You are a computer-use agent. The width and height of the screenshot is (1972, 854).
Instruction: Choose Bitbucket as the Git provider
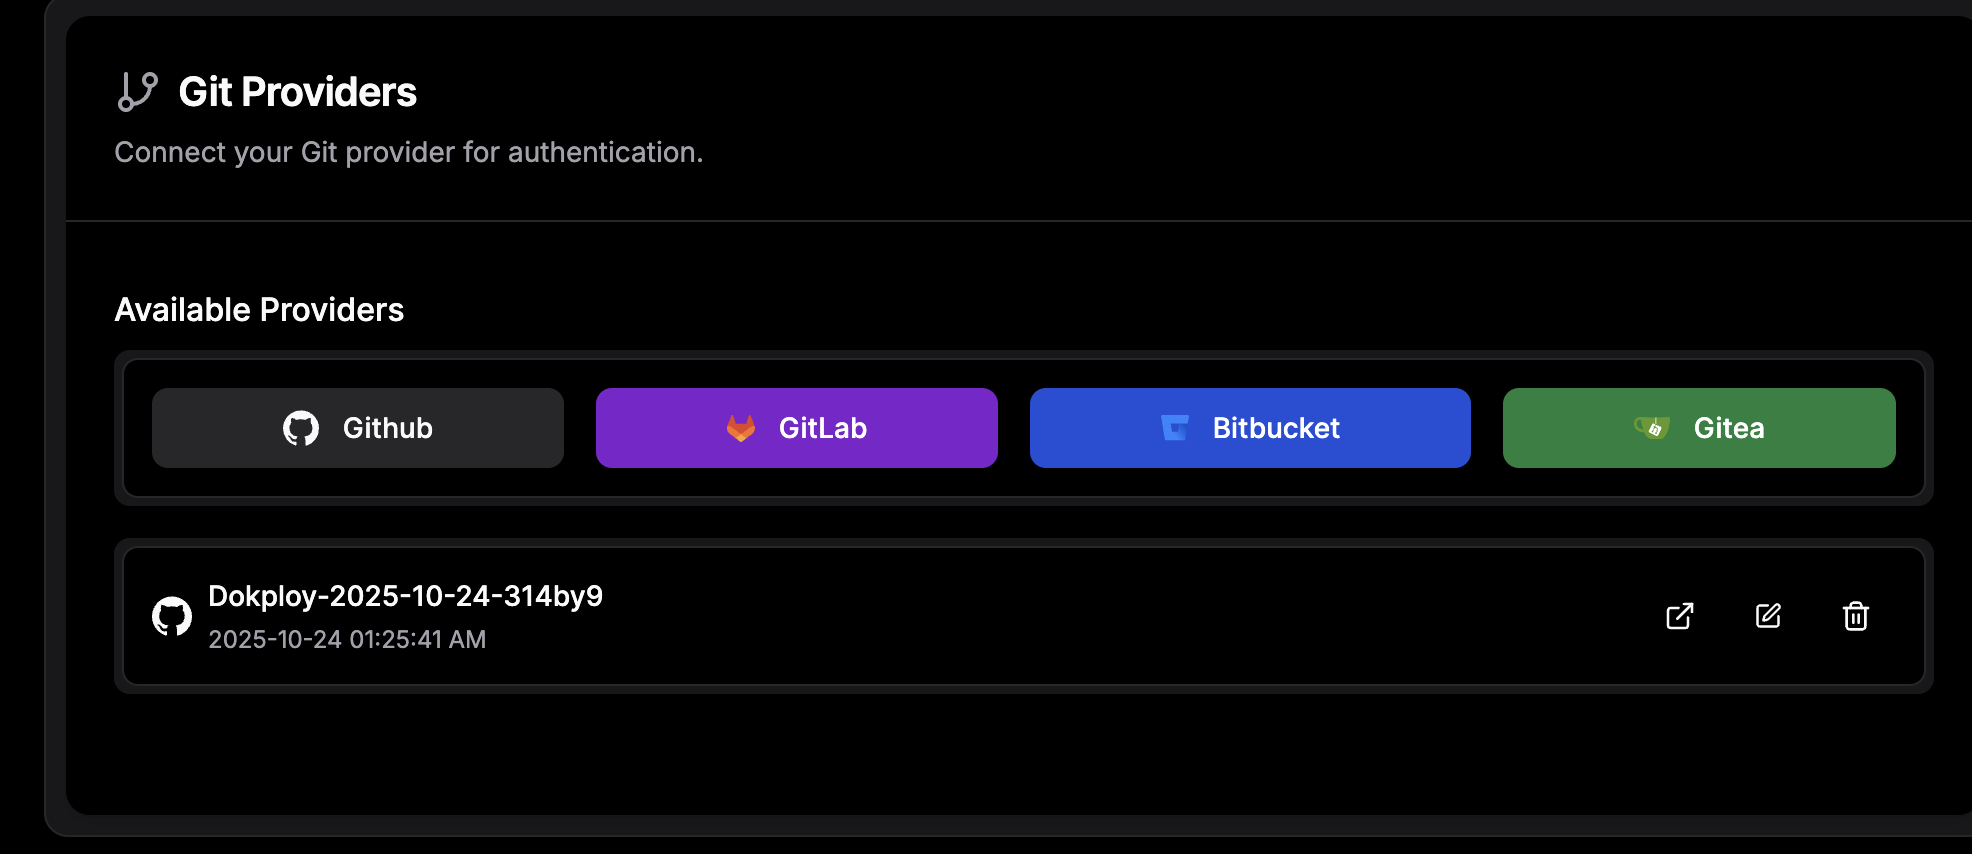(1249, 428)
